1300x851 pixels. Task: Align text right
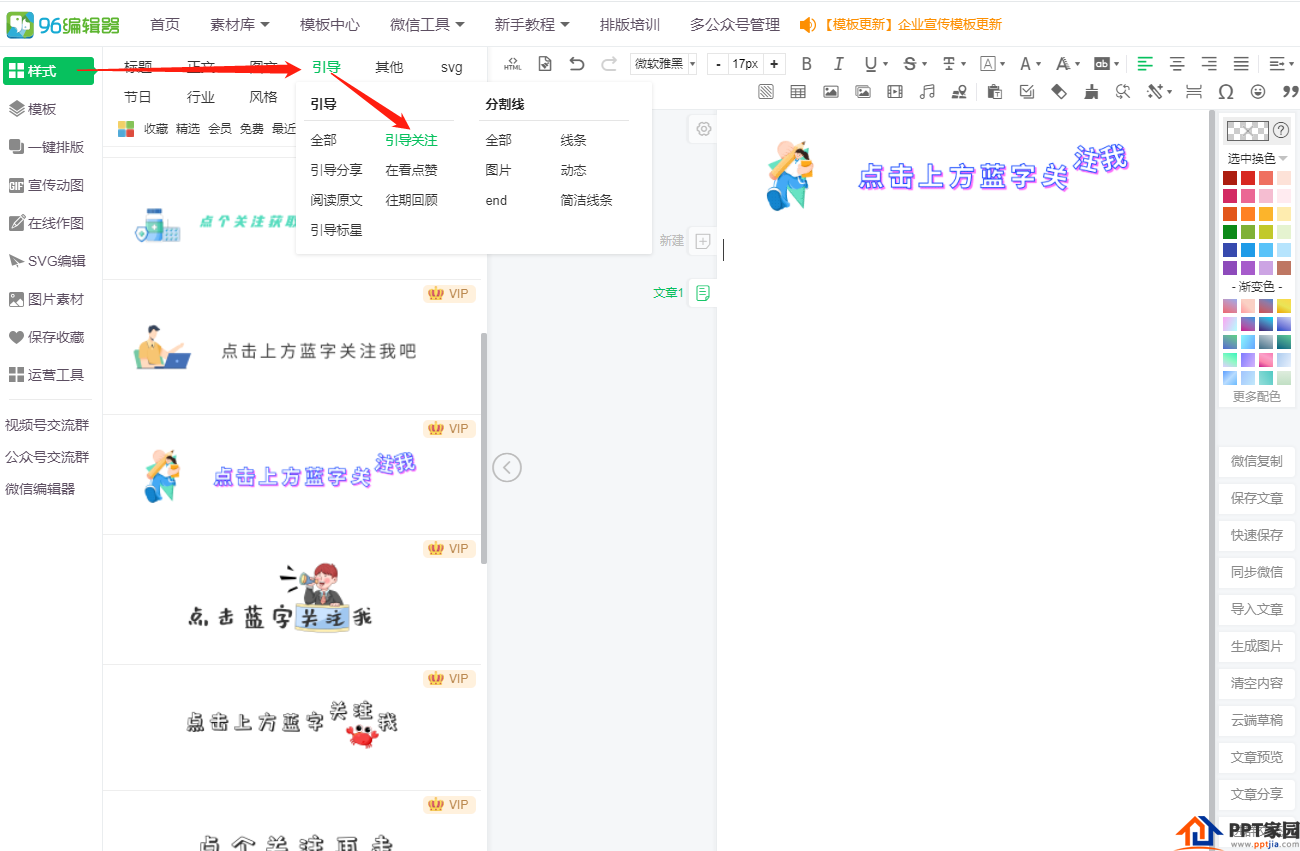coord(1209,64)
